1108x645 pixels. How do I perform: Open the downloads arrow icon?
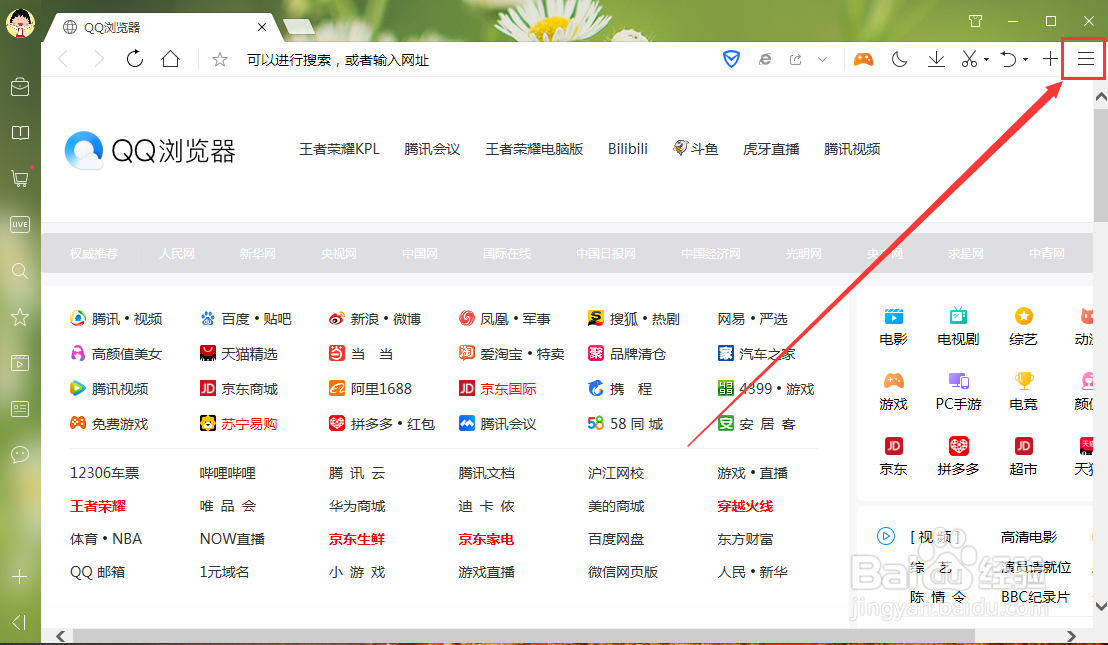click(936, 59)
